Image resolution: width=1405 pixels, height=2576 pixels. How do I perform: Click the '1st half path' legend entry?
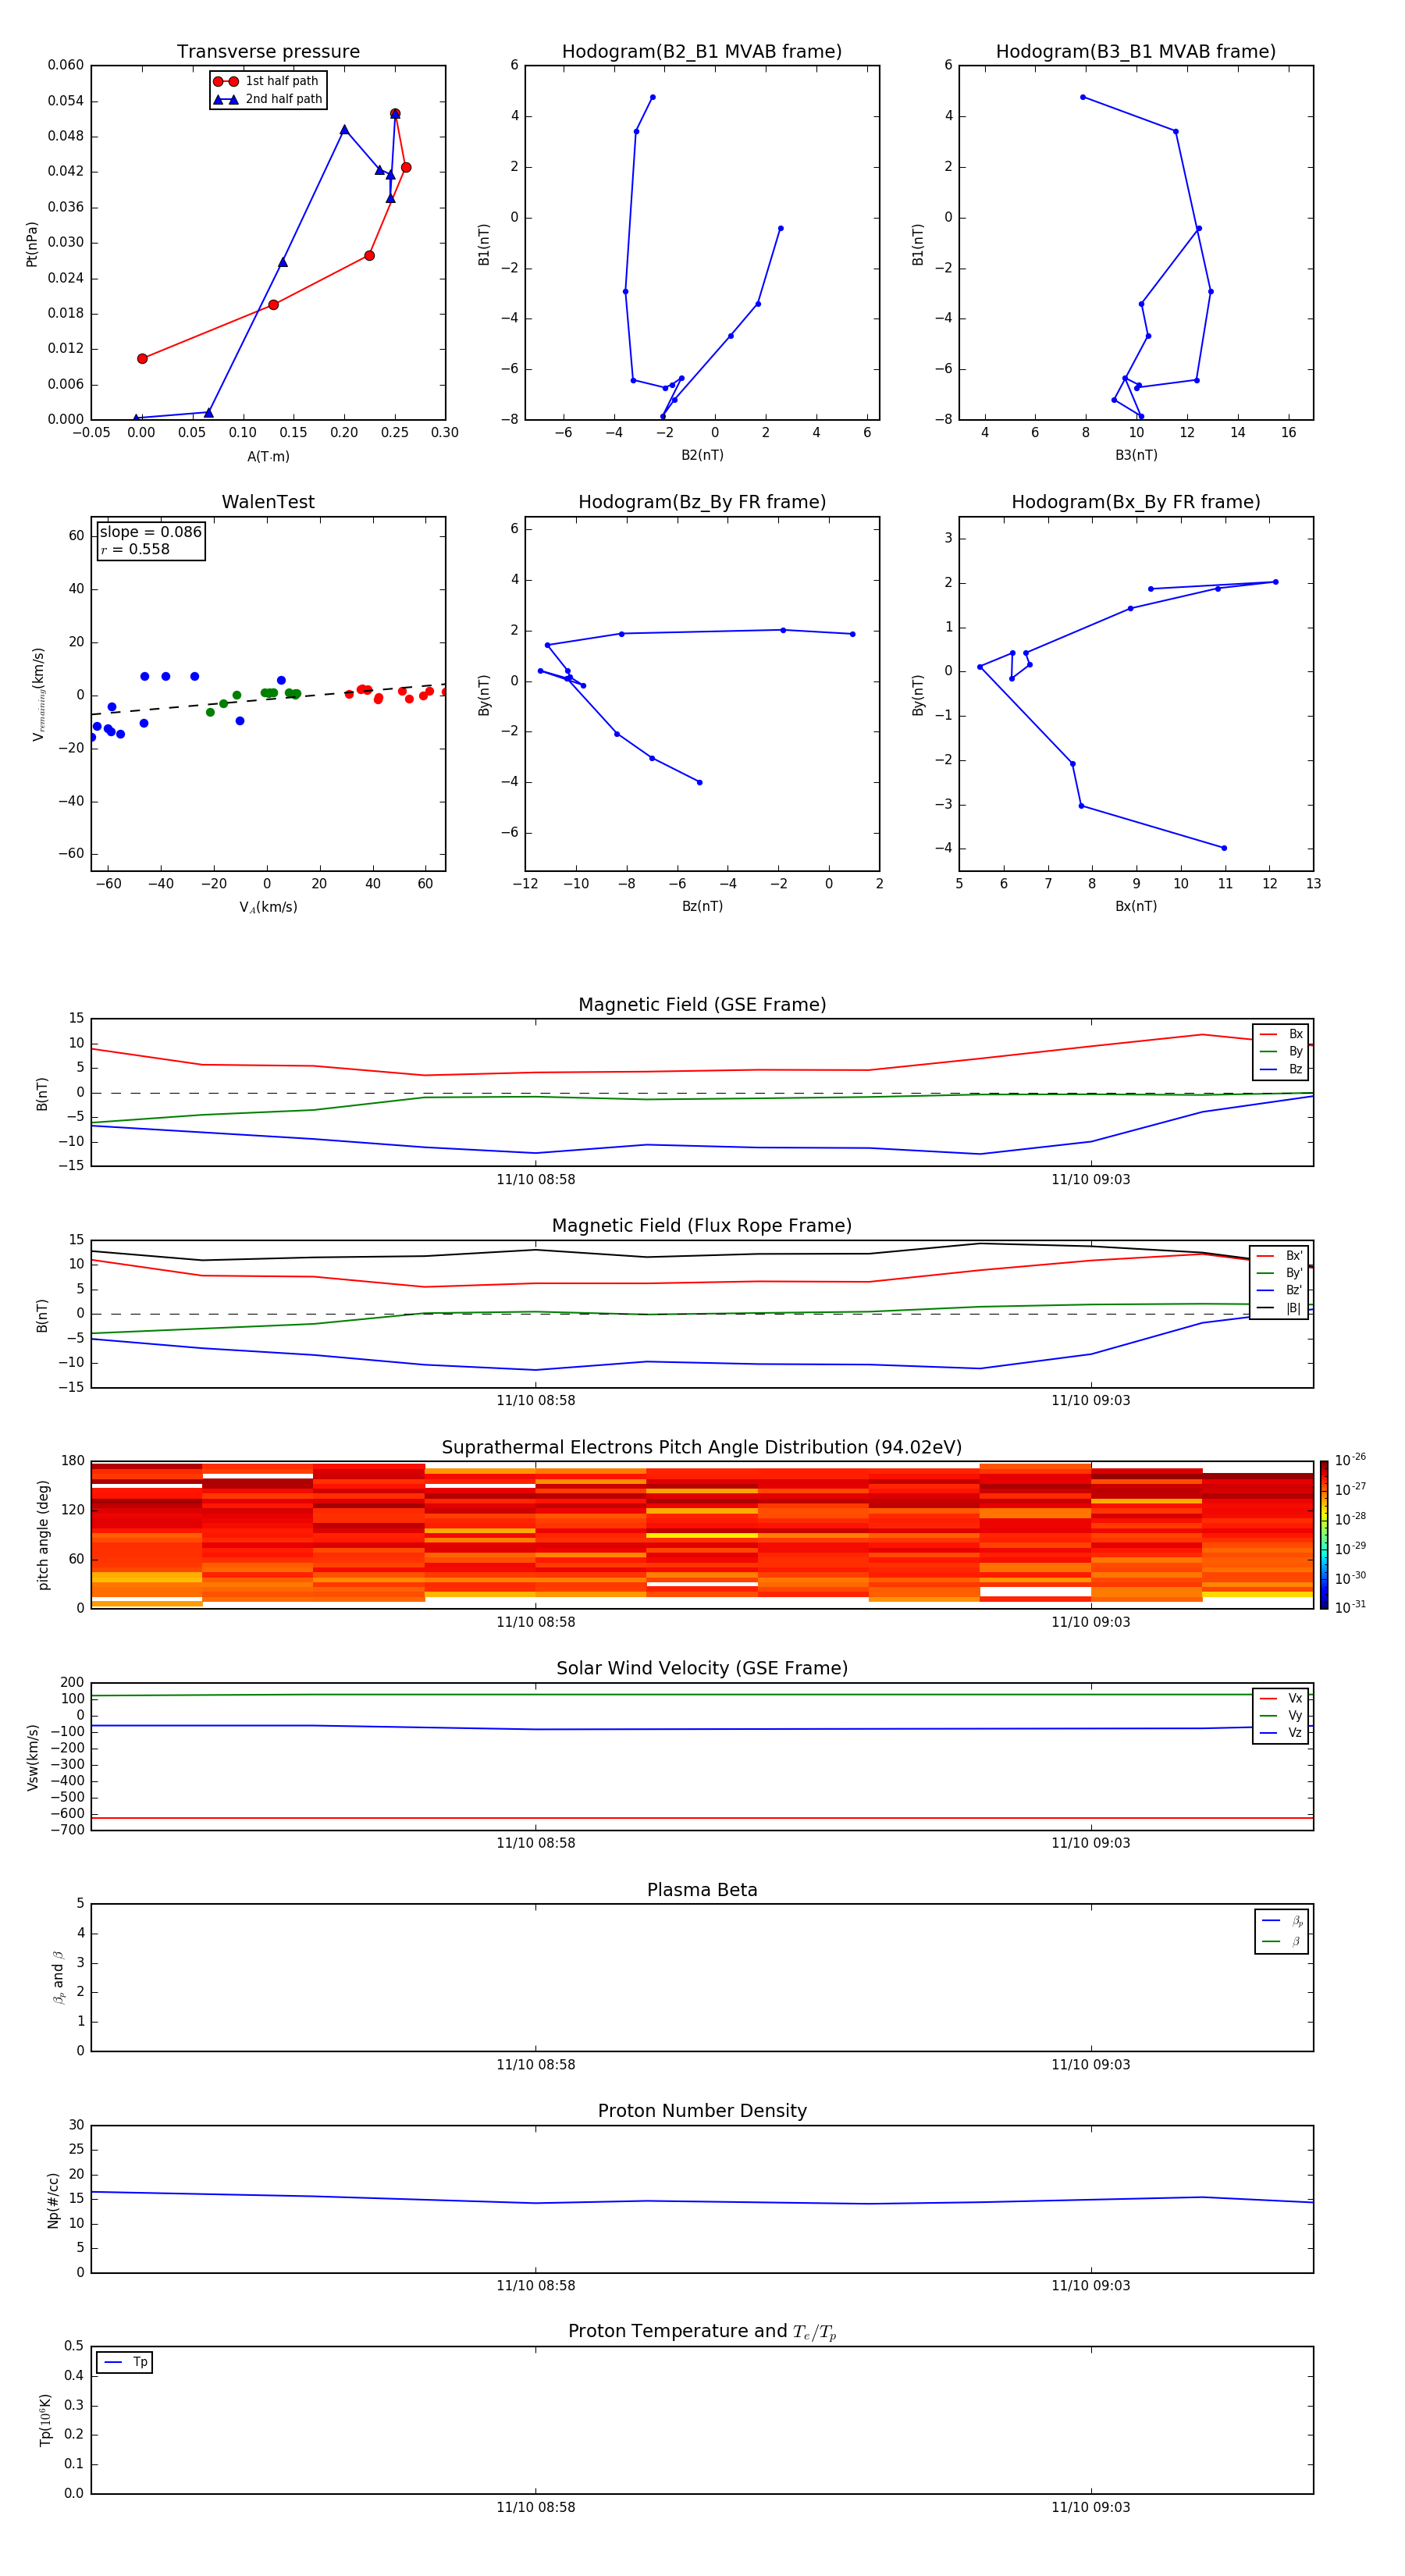[x=267, y=81]
